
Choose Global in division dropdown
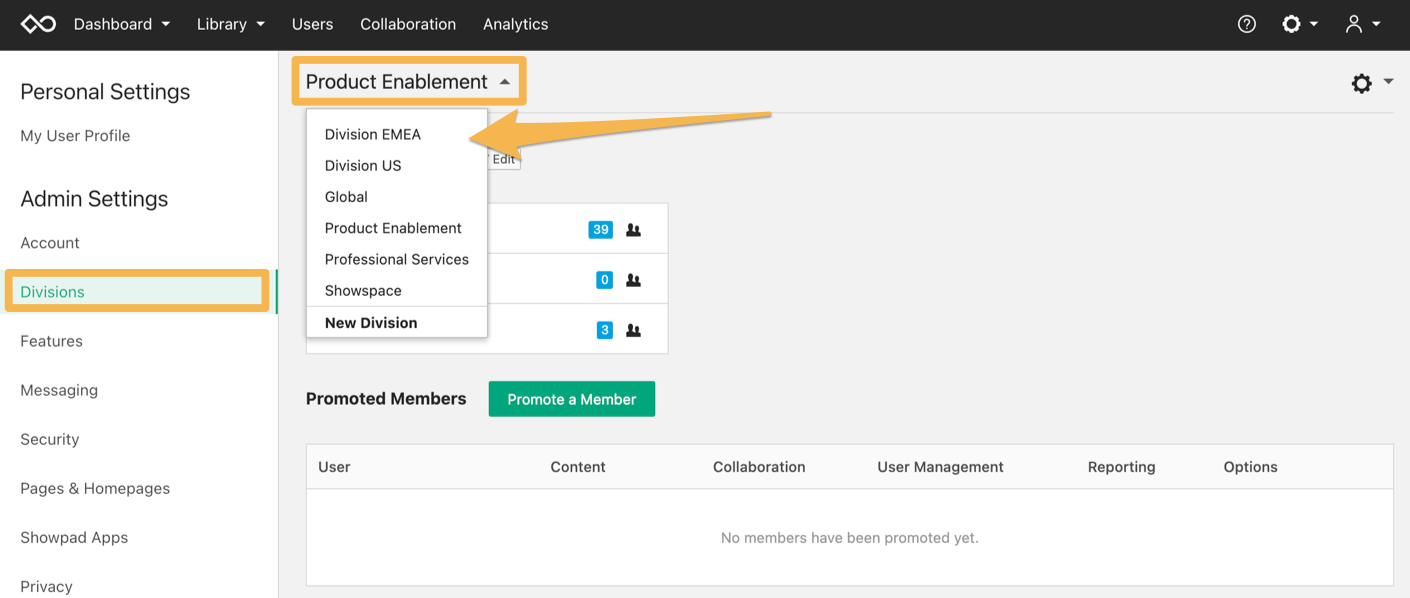pyautogui.click(x=396, y=197)
